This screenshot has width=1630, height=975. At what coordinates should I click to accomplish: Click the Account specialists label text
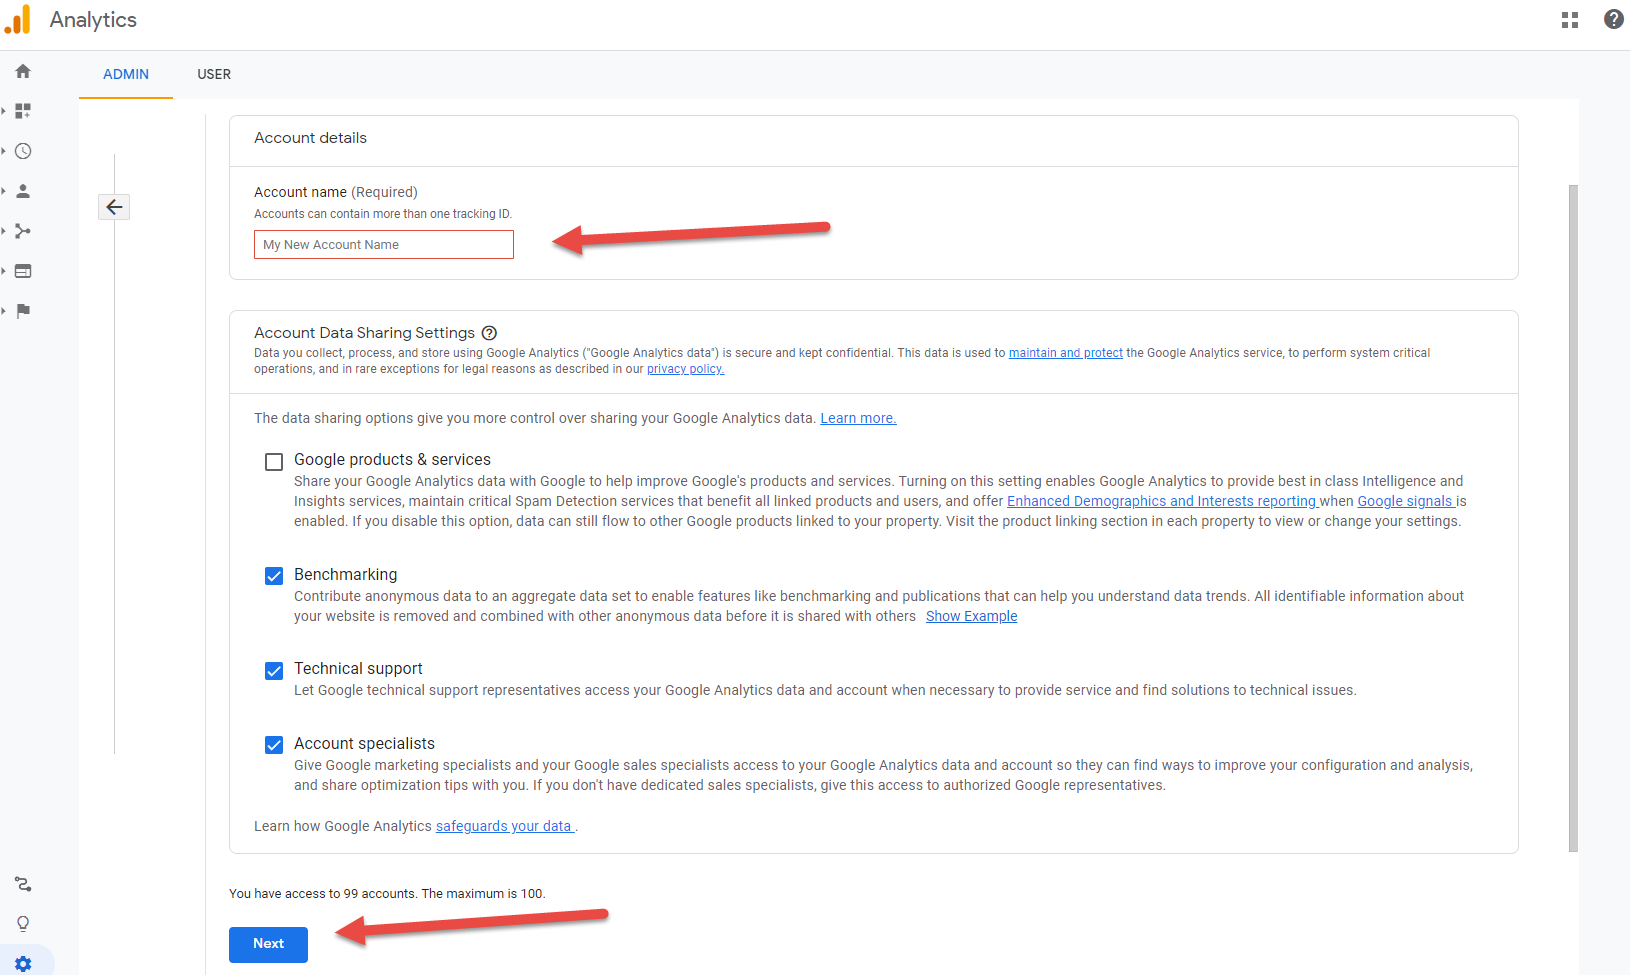coord(364,744)
